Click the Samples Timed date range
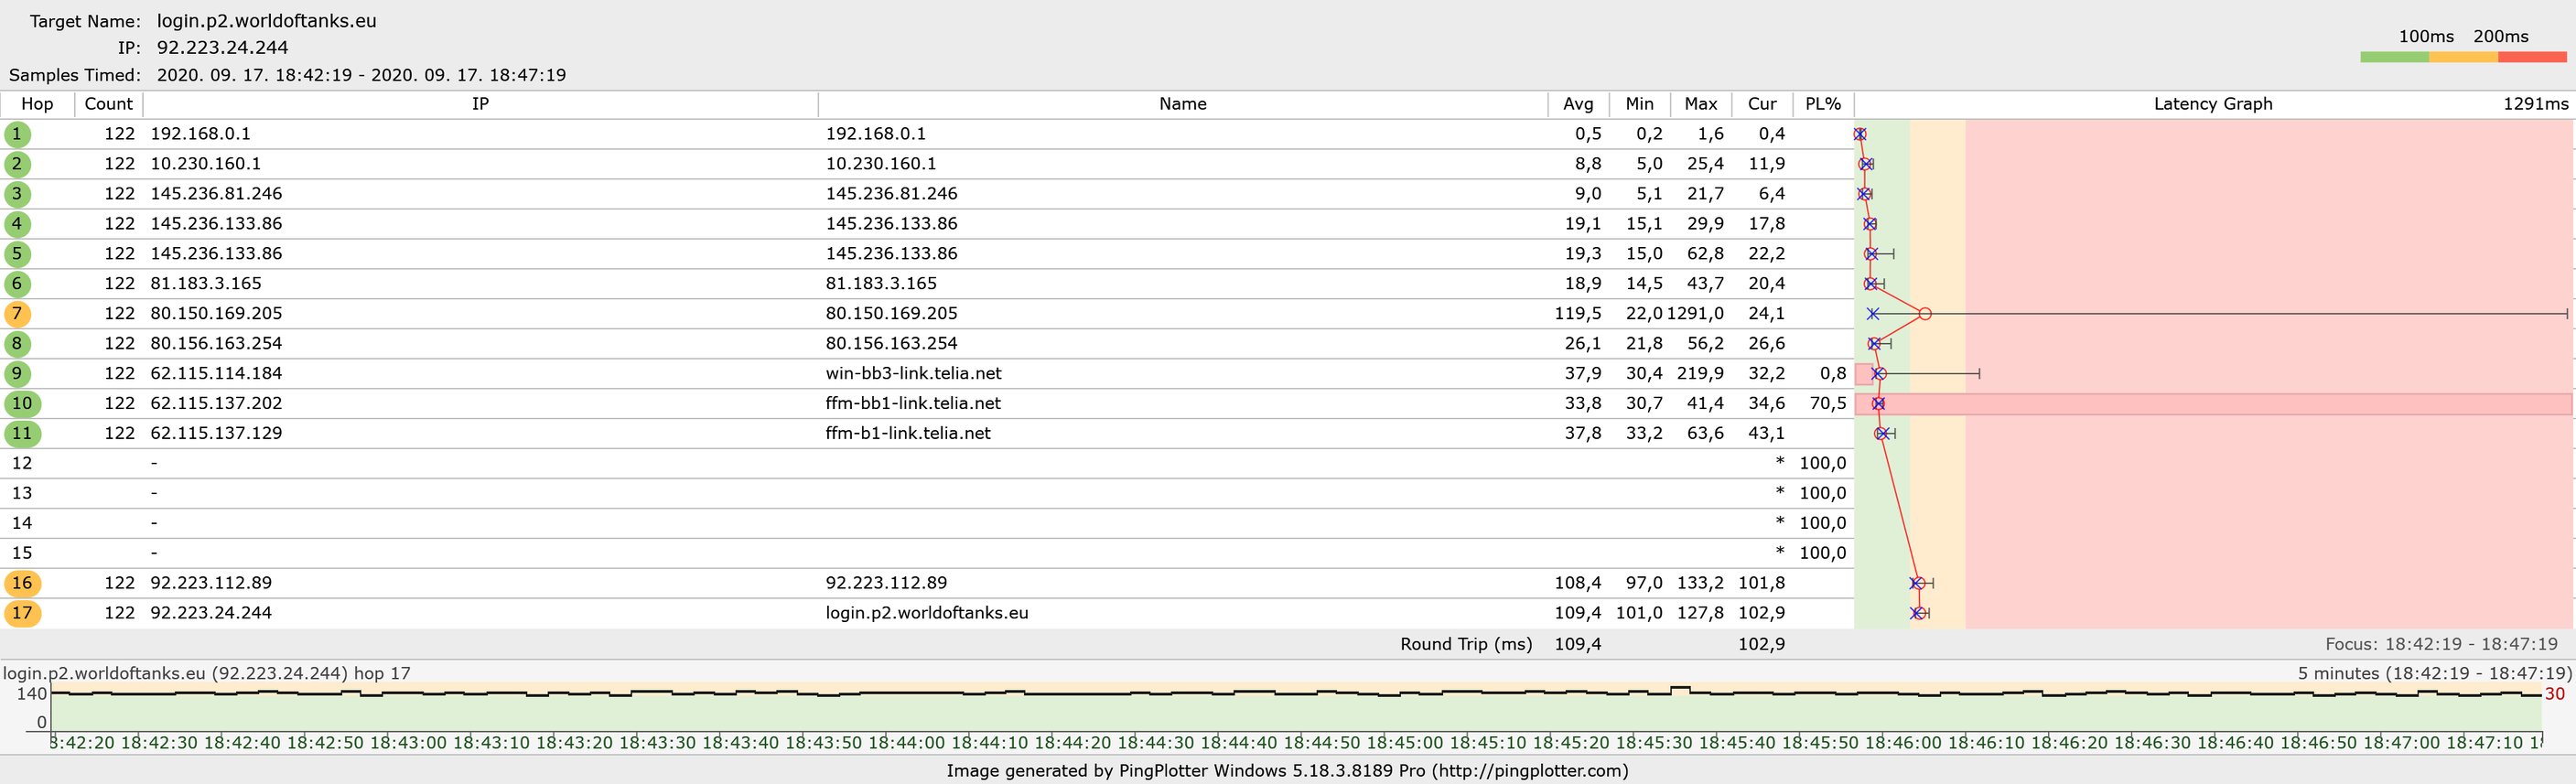This screenshot has height=784, width=2576. 361,75
